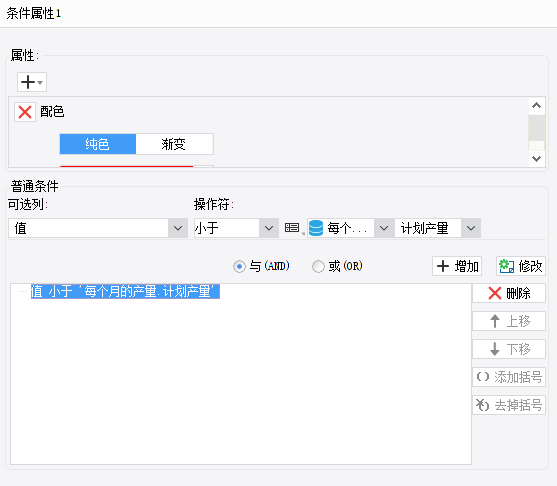Switch to 渐变 gradient mode
Image resolution: width=557 pixels, height=486 pixels.
pos(174,144)
